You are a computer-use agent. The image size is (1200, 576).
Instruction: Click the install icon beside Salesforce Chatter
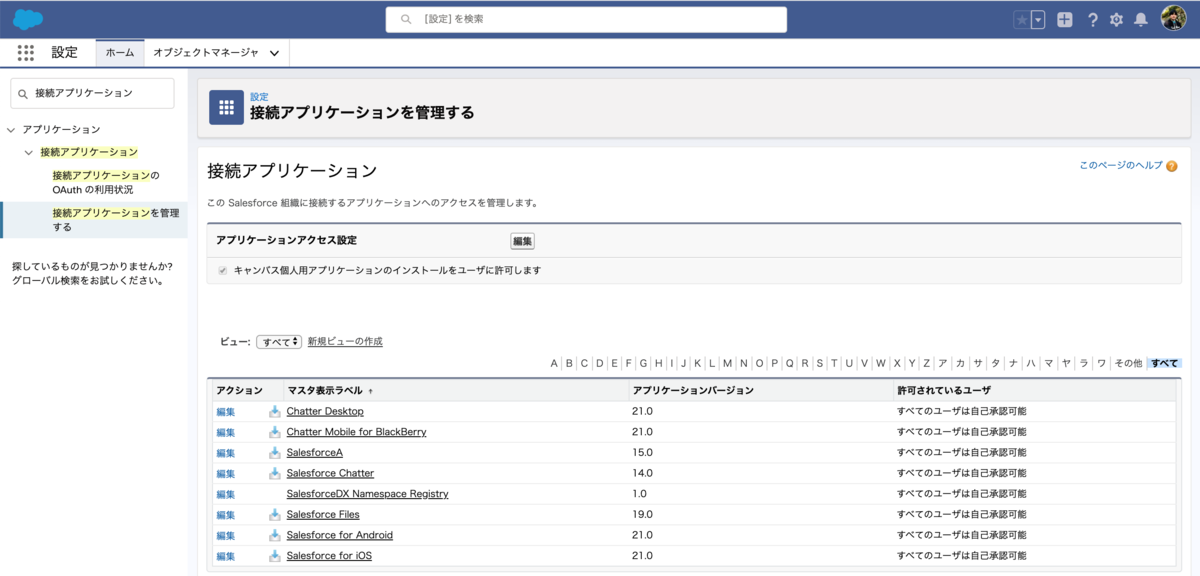pos(275,473)
